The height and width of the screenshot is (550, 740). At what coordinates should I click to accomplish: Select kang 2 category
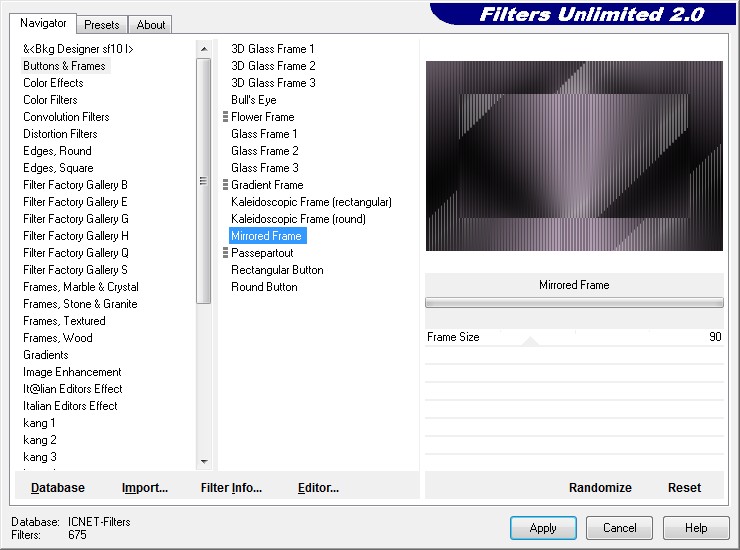point(40,440)
